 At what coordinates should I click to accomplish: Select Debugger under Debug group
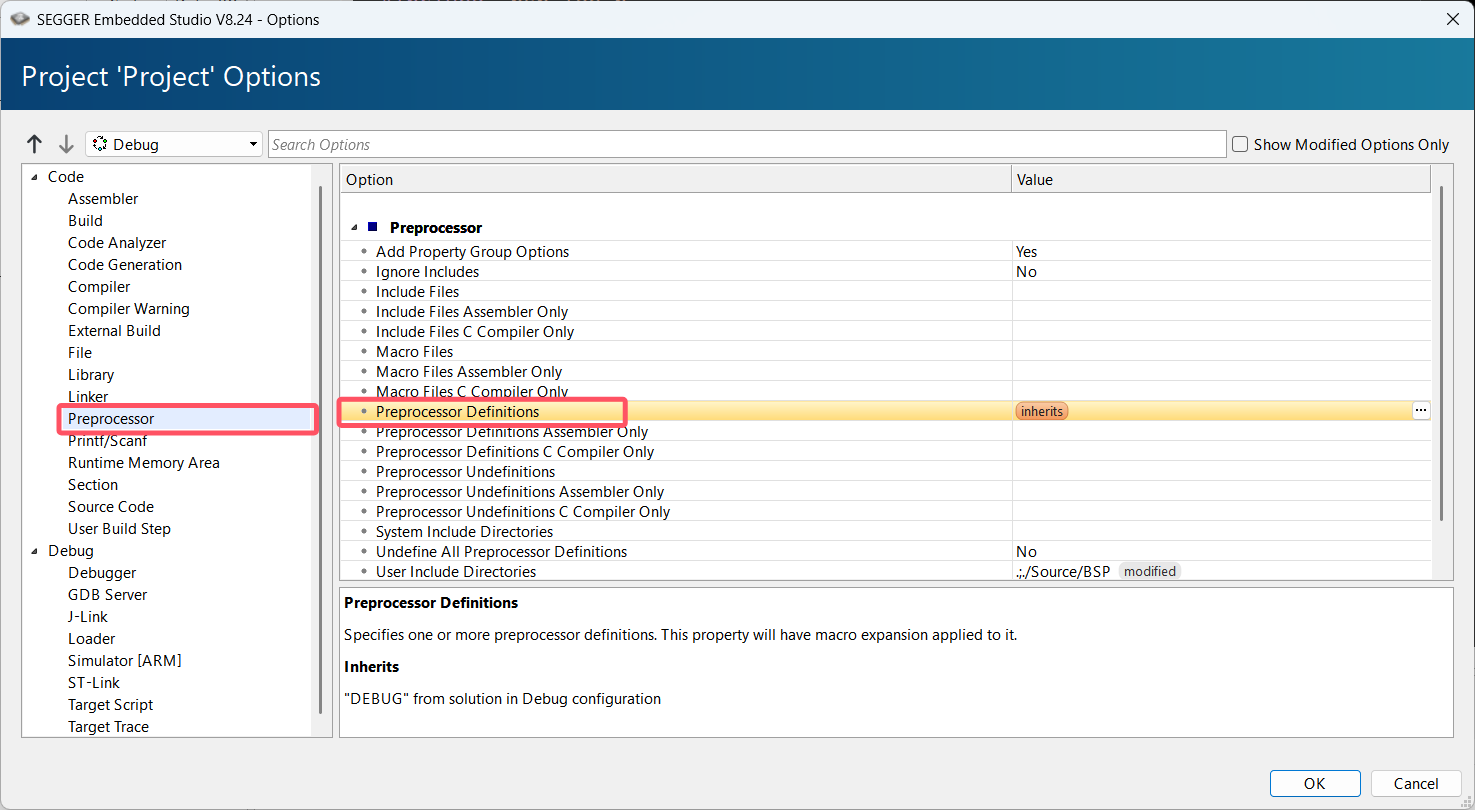click(102, 573)
